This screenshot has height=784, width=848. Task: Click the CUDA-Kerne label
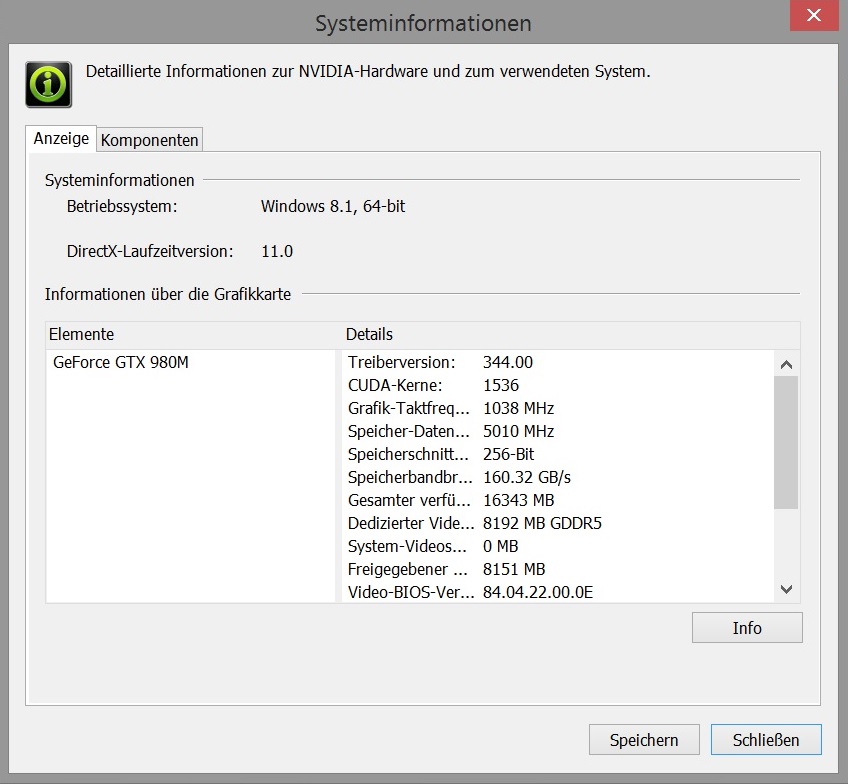point(395,386)
